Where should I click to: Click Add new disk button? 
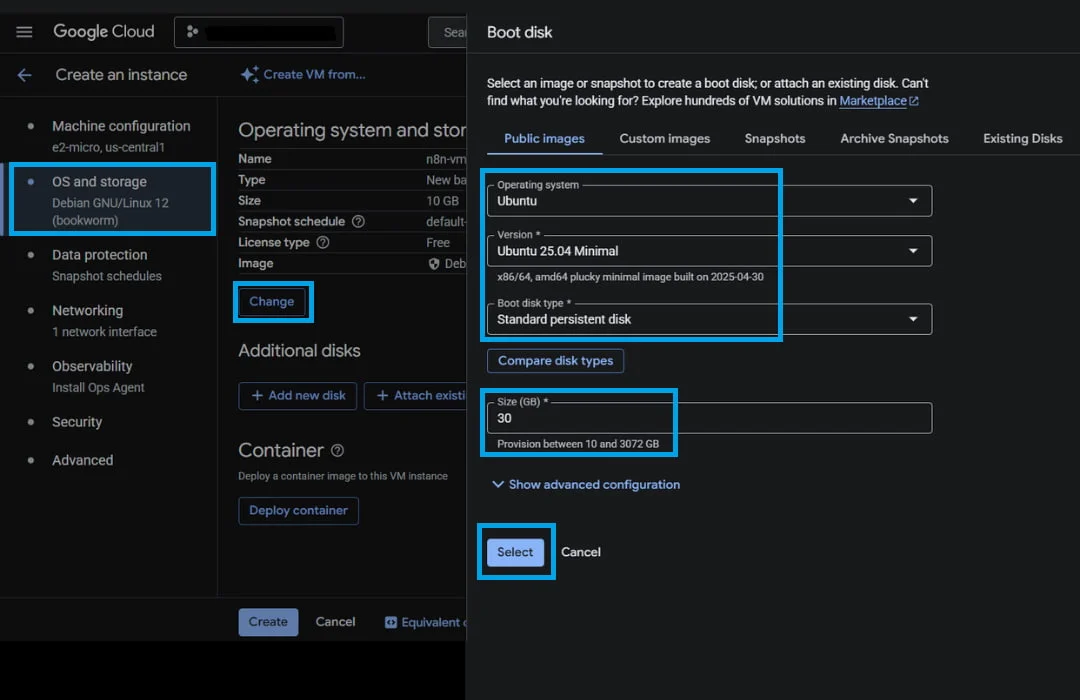[298, 395]
